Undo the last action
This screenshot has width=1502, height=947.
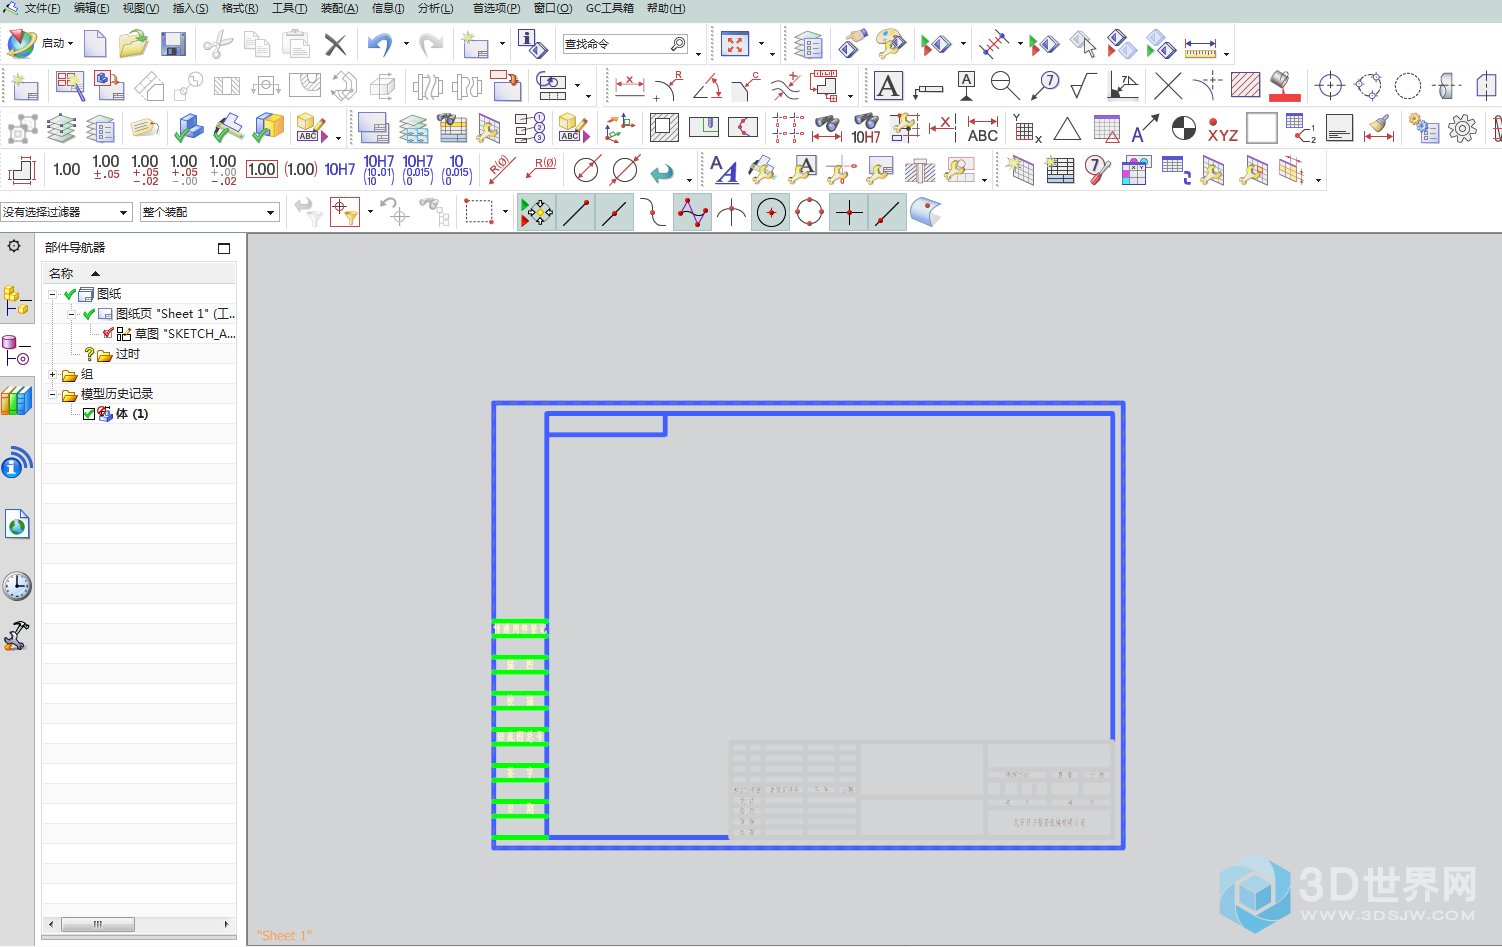coord(379,44)
